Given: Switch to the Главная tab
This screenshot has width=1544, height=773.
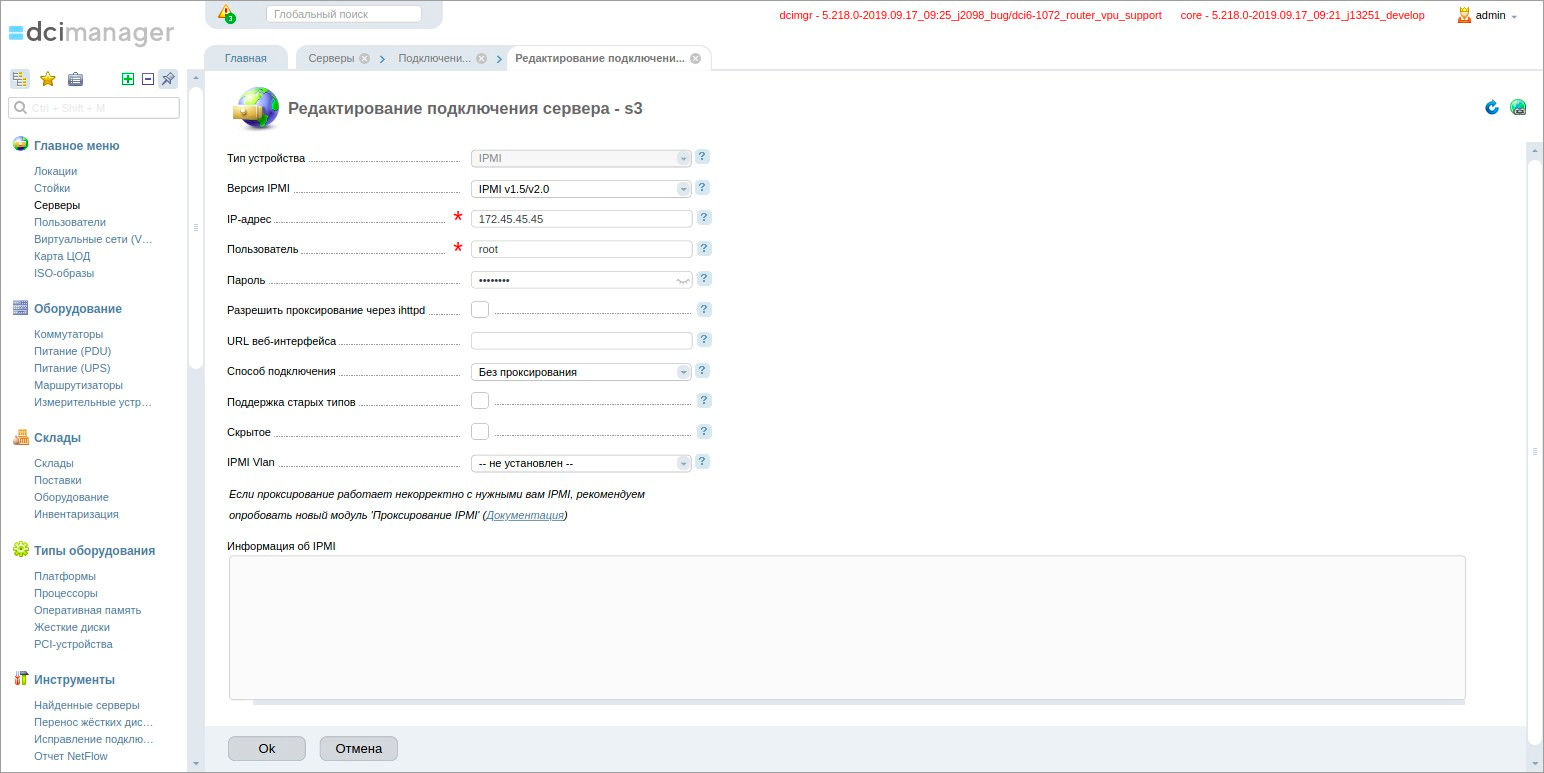Looking at the screenshot, I should coord(245,57).
